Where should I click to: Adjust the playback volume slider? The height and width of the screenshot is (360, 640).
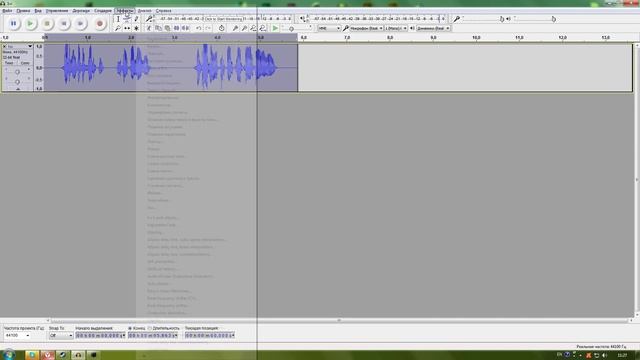(x=534, y=19)
